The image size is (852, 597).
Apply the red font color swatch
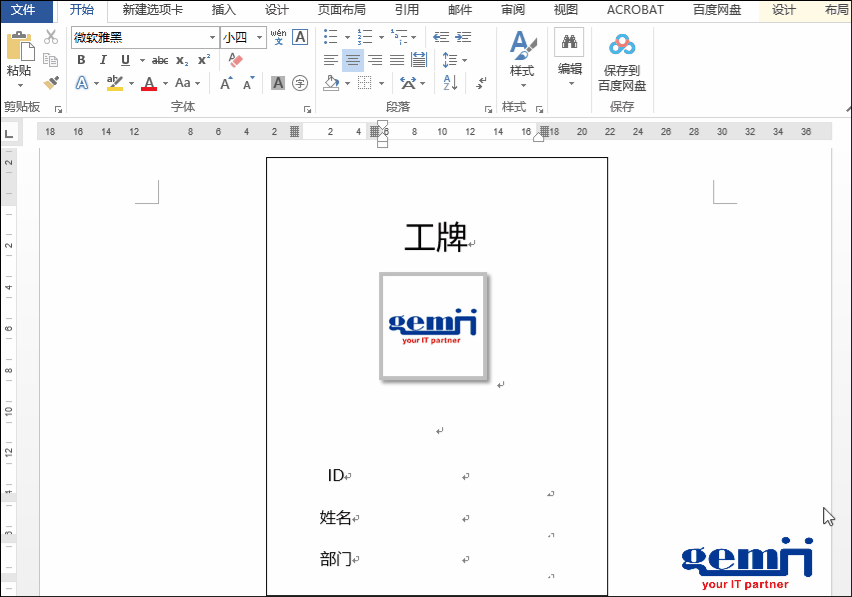coord(149,84)
